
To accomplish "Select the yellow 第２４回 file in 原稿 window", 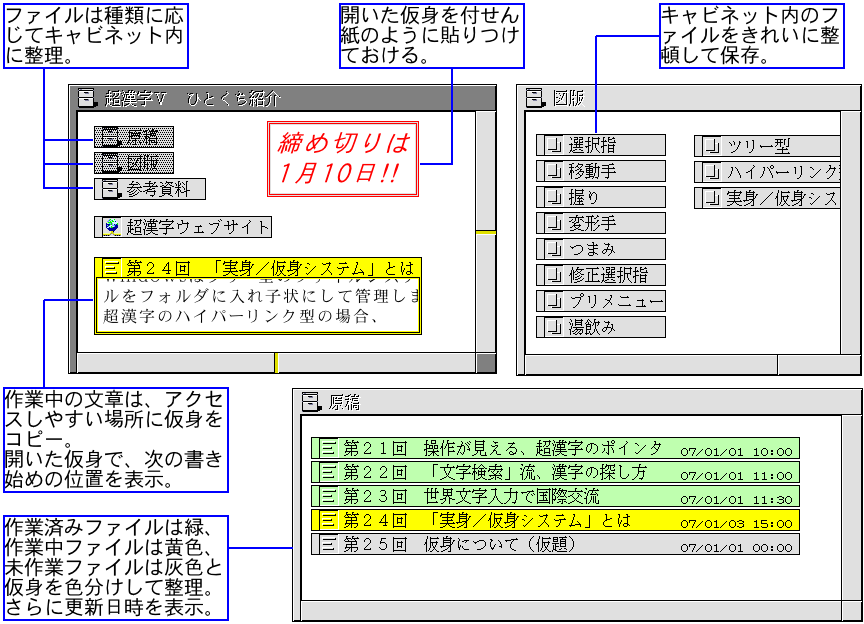I will (x=555, y=520).
